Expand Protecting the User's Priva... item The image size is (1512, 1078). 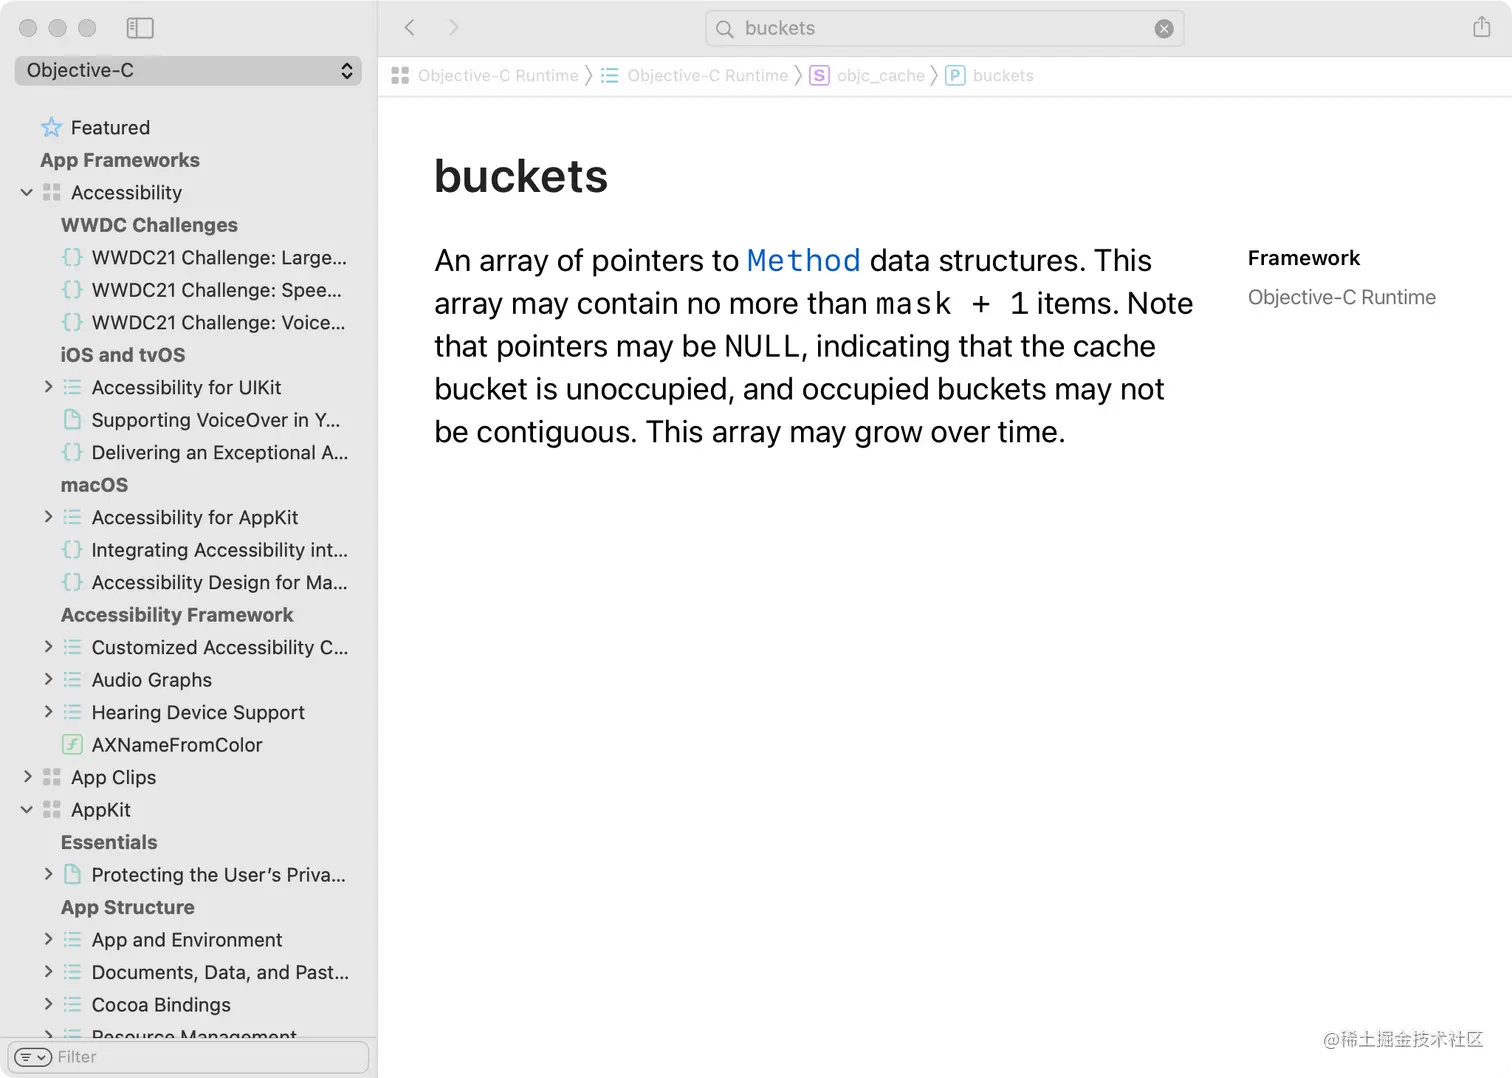[x=48, y=875]
